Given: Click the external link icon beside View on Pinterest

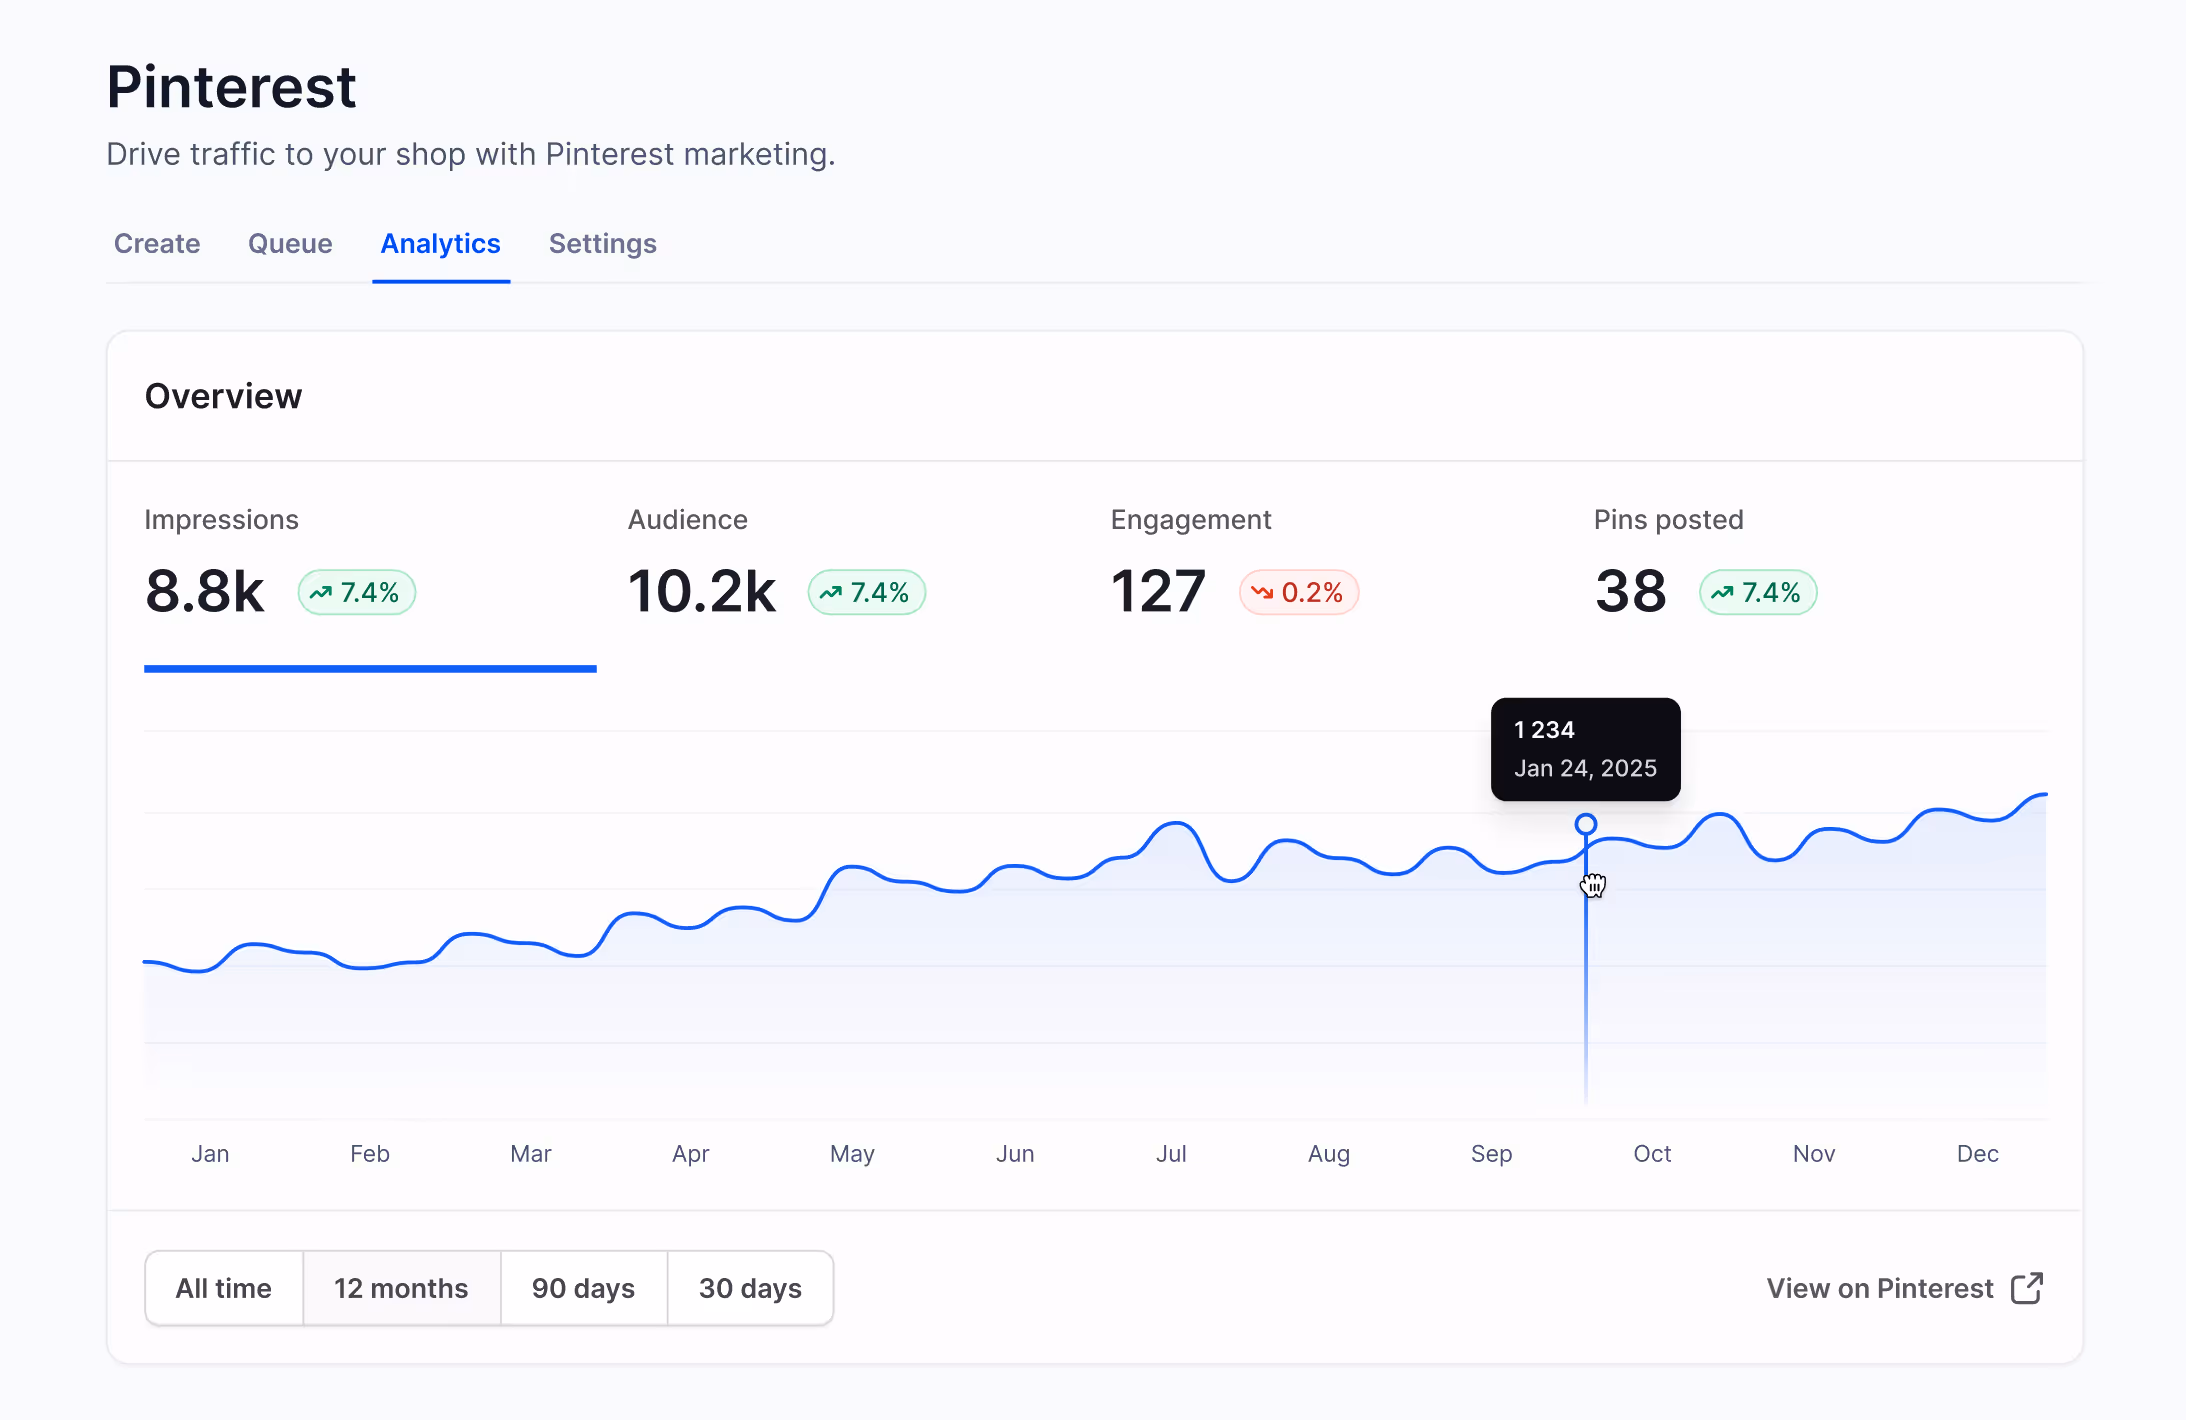Looking at the screenshot, I should click(2026, 1288).
